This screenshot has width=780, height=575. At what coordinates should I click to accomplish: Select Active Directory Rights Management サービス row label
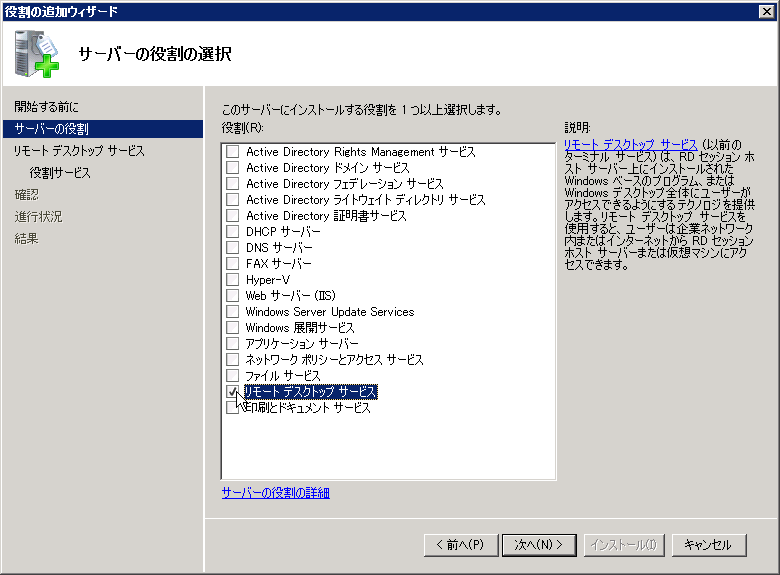[361, 152]
